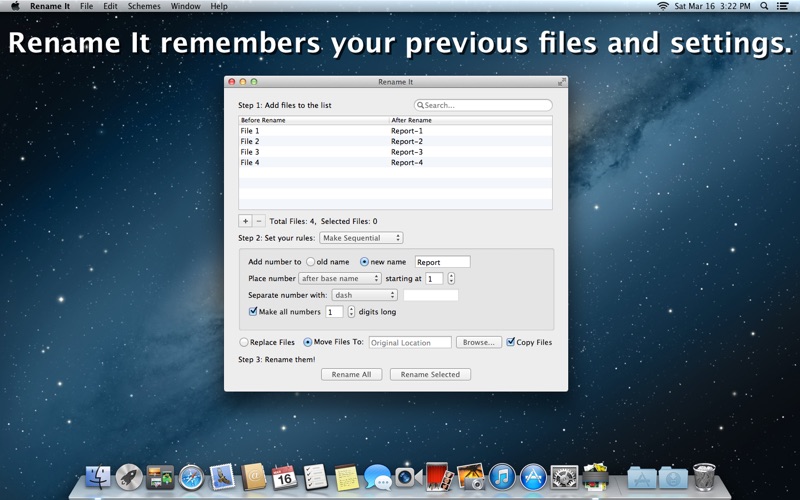This screenshot has width=800, height=500.
Task: Click the Original Location path field
Action: 410,342
